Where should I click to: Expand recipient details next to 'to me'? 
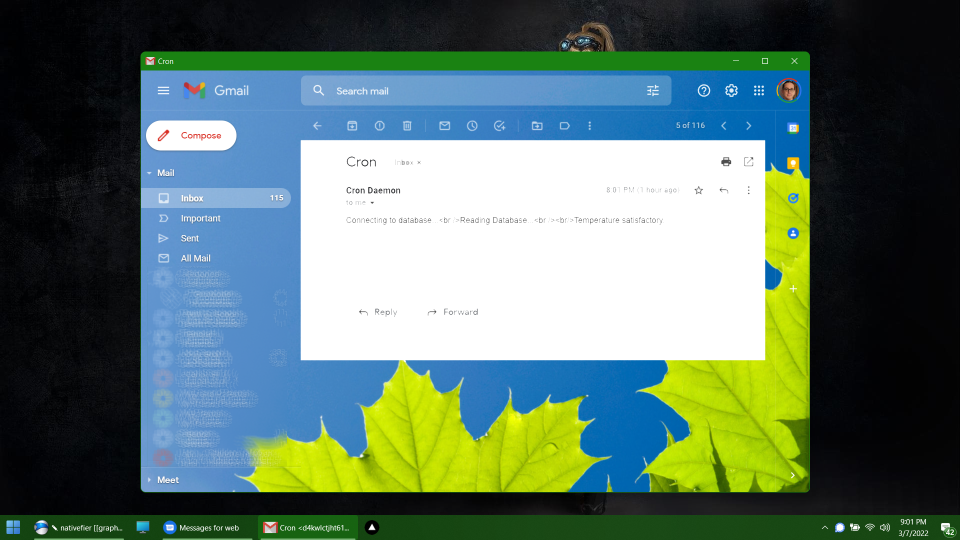(372, 203)
